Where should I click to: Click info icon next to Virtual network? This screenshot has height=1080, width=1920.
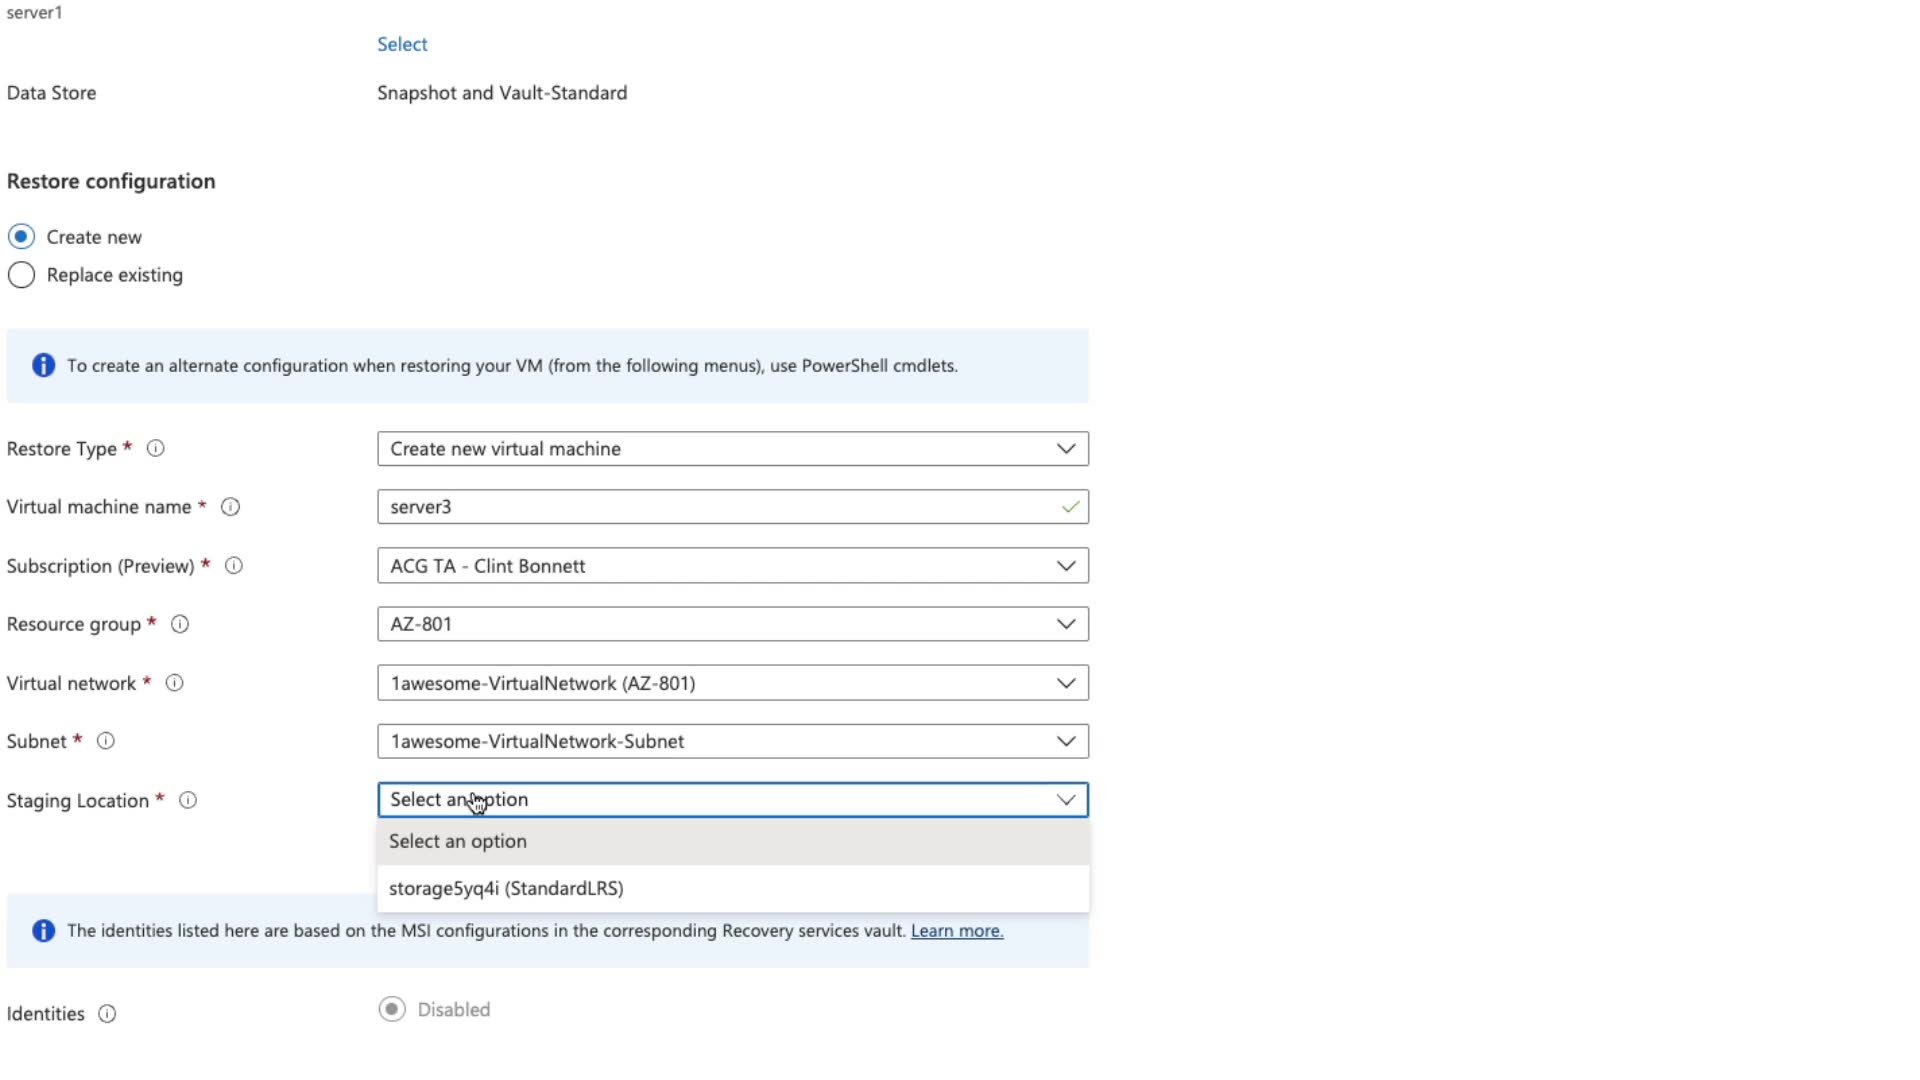(x=174, y=683)
